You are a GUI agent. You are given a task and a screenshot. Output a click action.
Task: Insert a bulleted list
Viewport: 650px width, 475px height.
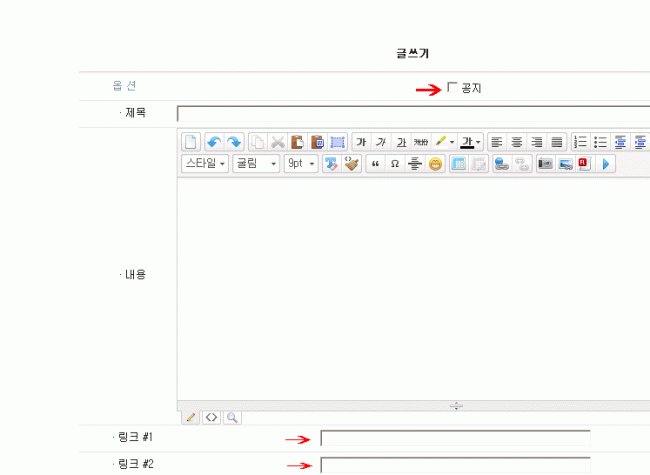[x=600, y=142]
